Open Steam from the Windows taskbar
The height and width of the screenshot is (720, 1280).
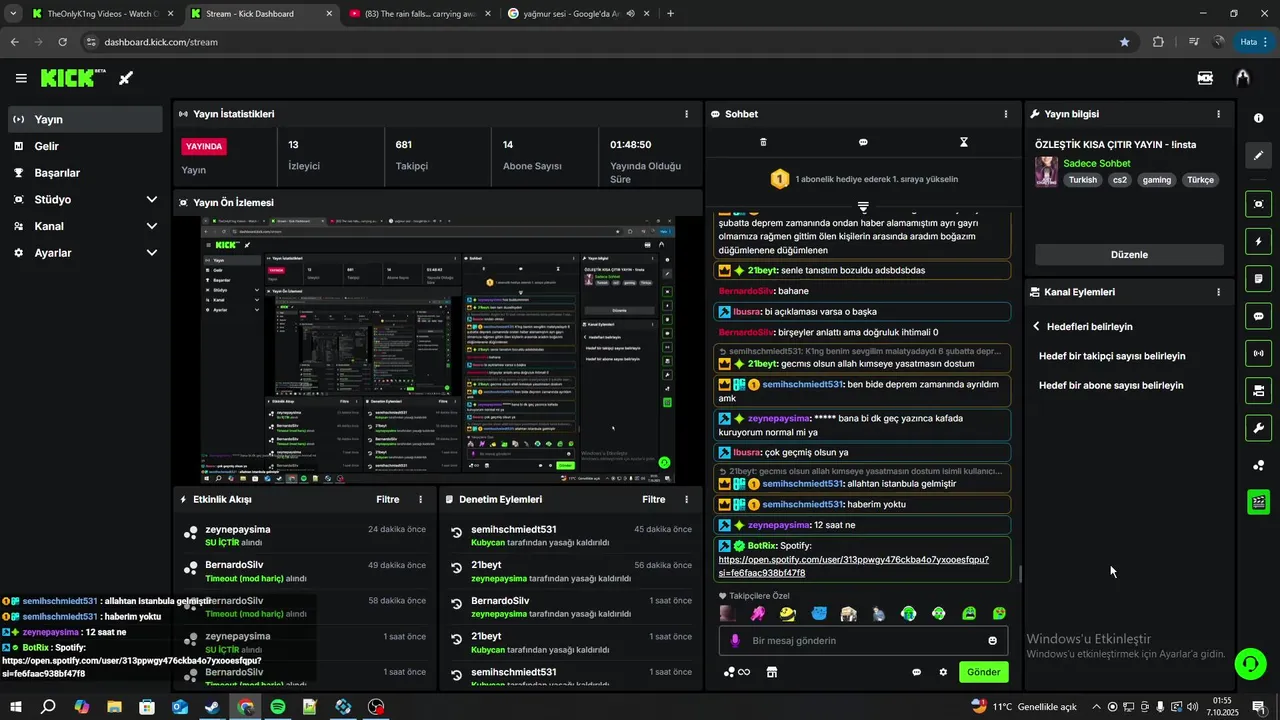213,707
